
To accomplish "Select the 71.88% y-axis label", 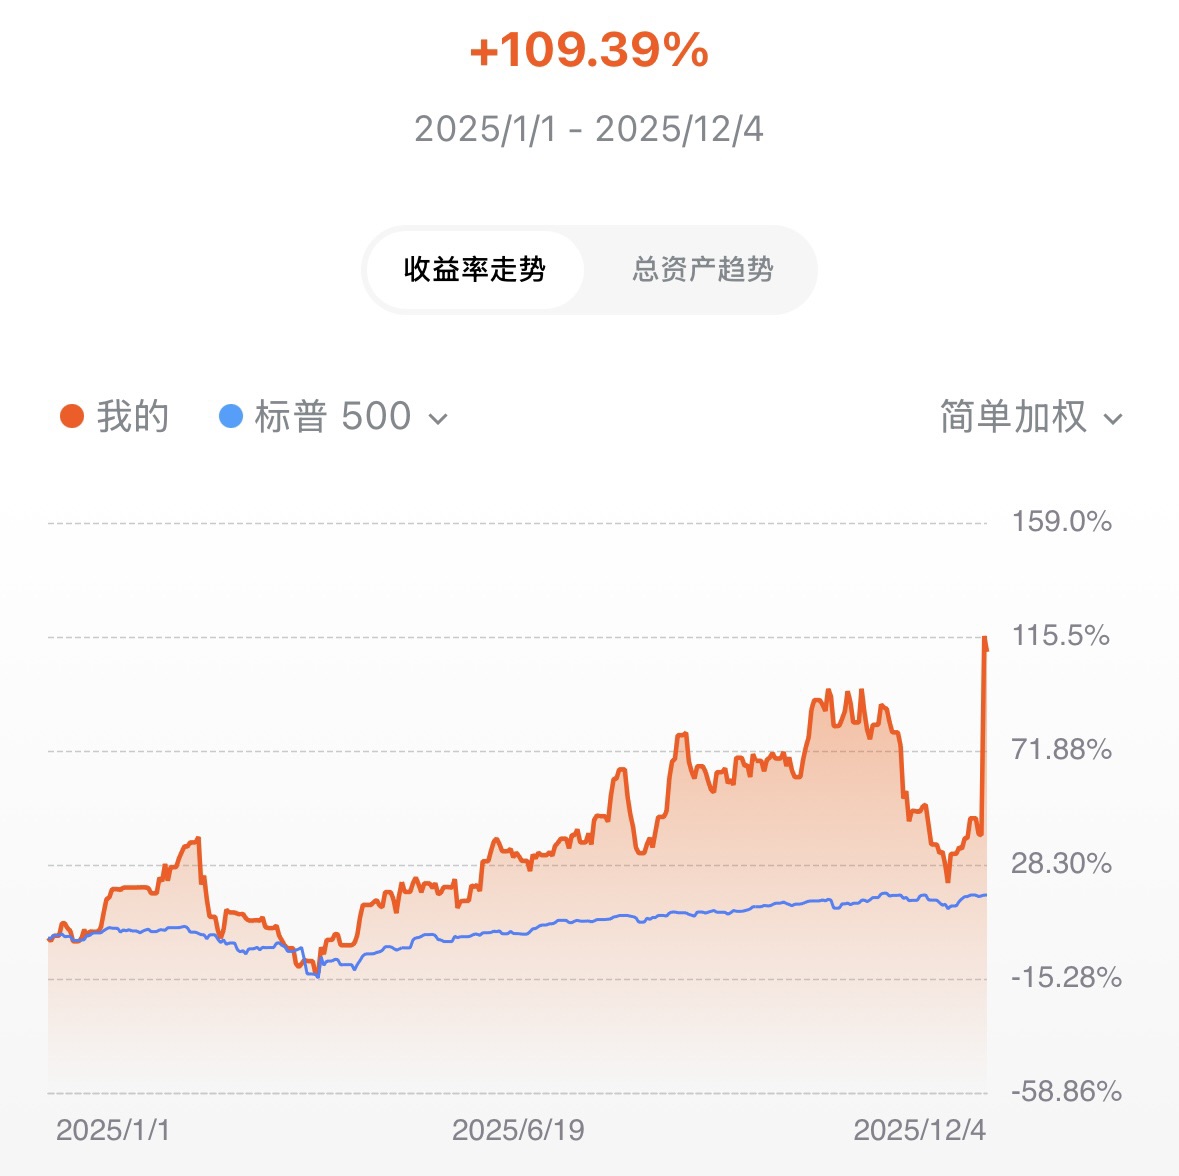I will 1061,749.
